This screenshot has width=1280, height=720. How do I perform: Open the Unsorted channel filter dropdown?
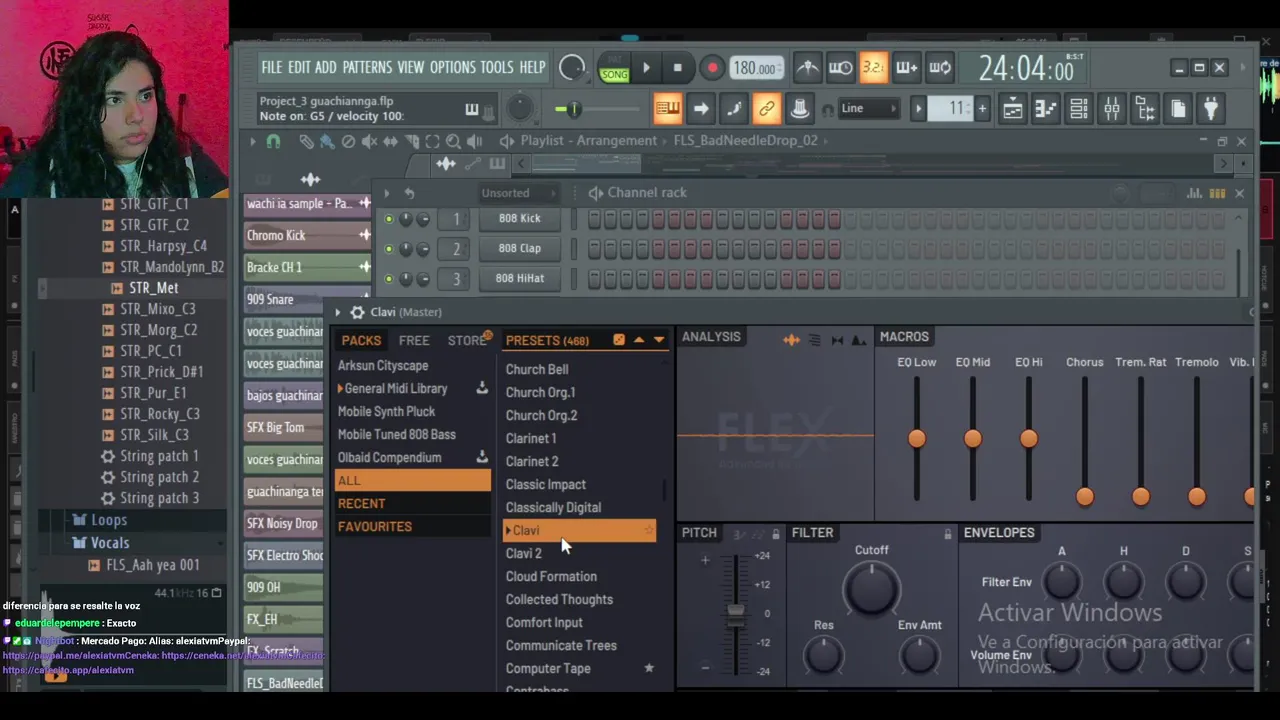click(517, 193)
